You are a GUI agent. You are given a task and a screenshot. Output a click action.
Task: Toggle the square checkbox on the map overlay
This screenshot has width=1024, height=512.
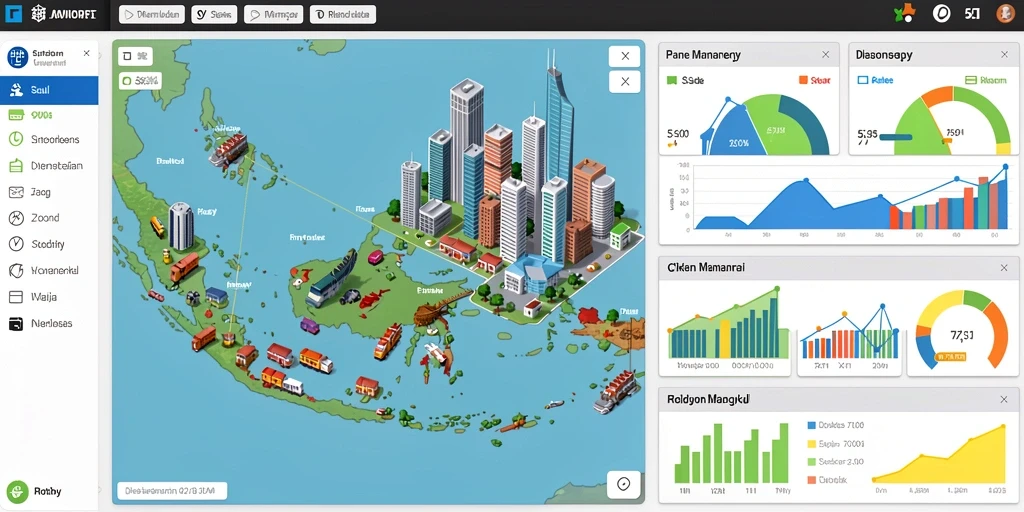pos(127,57)
